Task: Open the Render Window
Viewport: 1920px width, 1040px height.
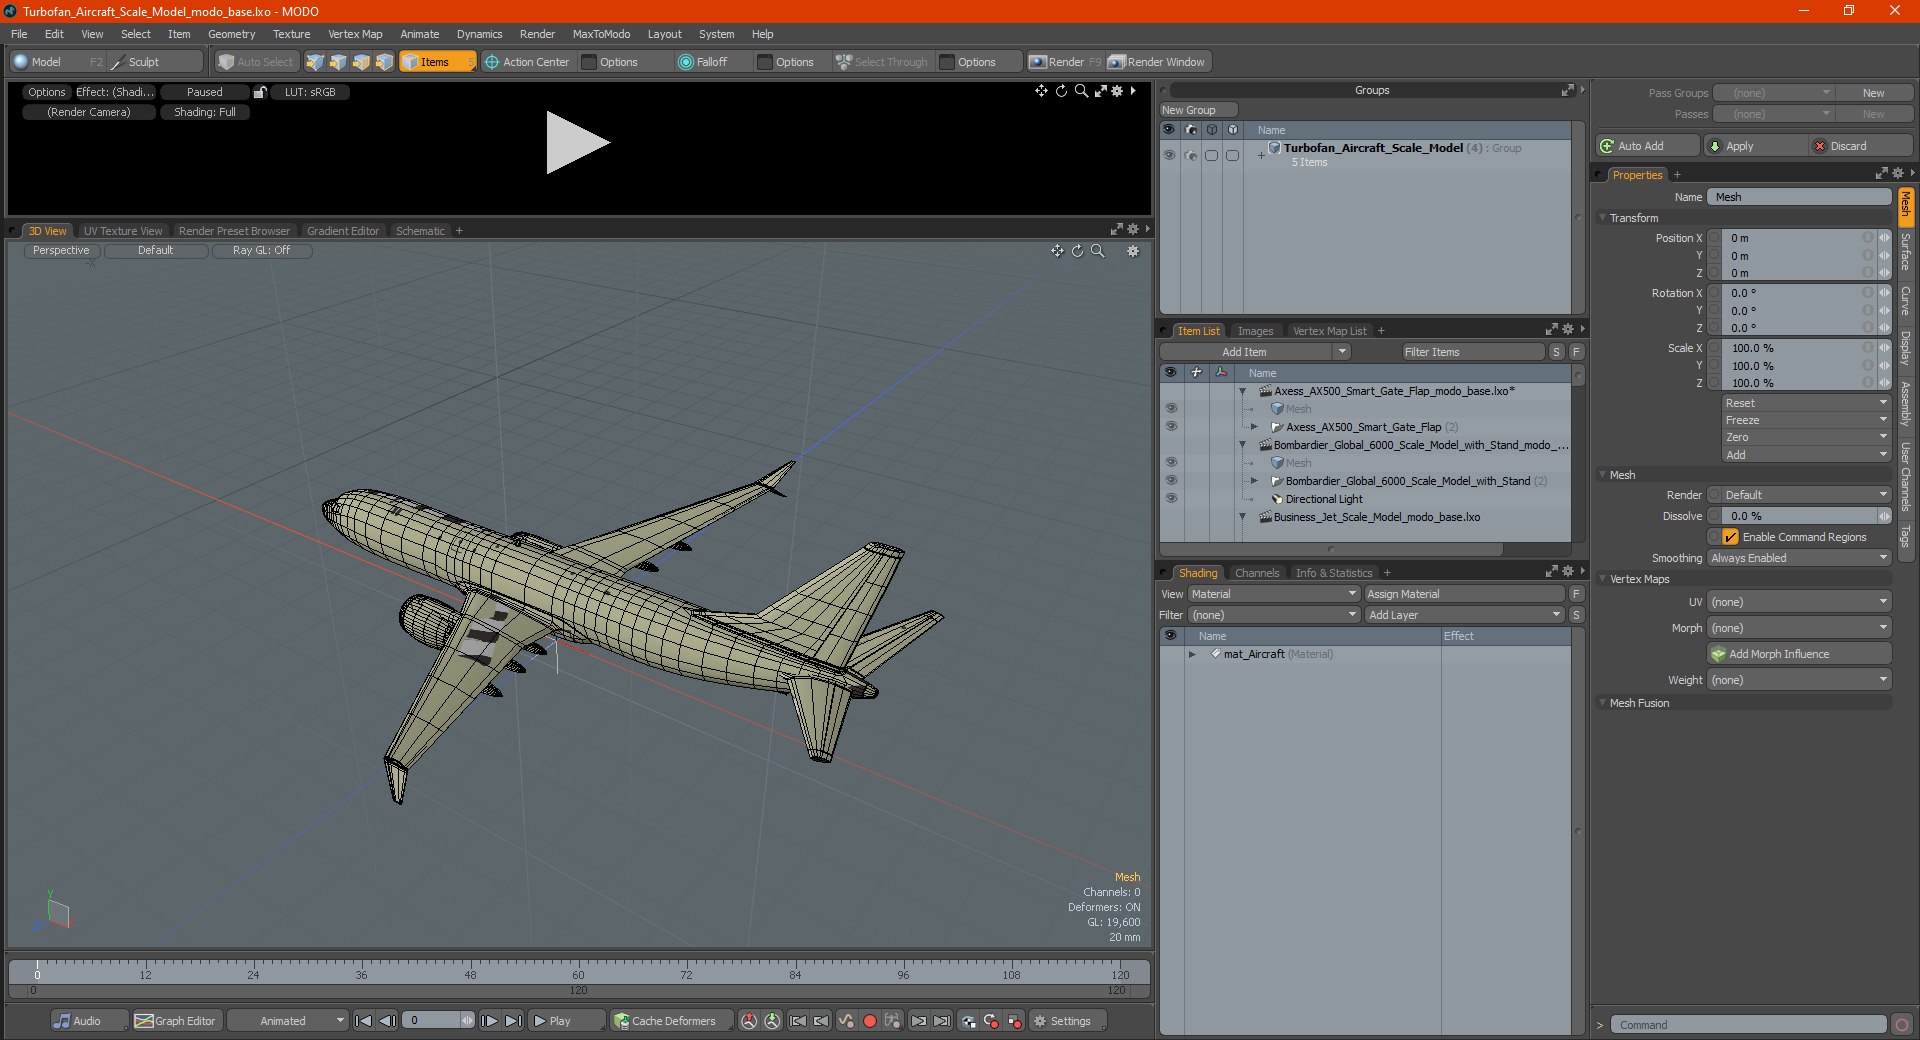Action: coord(1157,62)
